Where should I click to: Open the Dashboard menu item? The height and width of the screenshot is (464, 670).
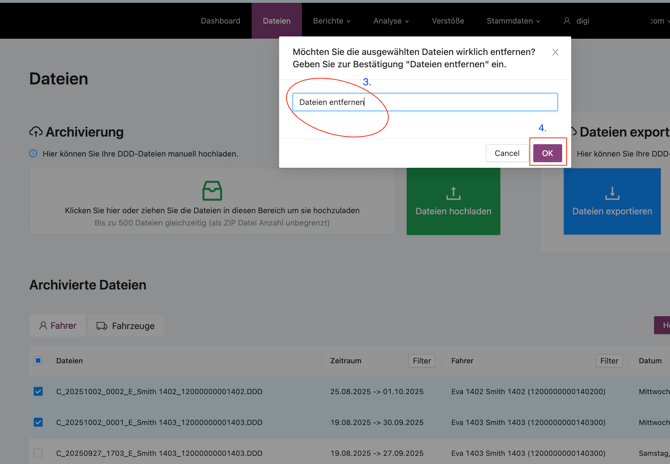tap(220, 20)
